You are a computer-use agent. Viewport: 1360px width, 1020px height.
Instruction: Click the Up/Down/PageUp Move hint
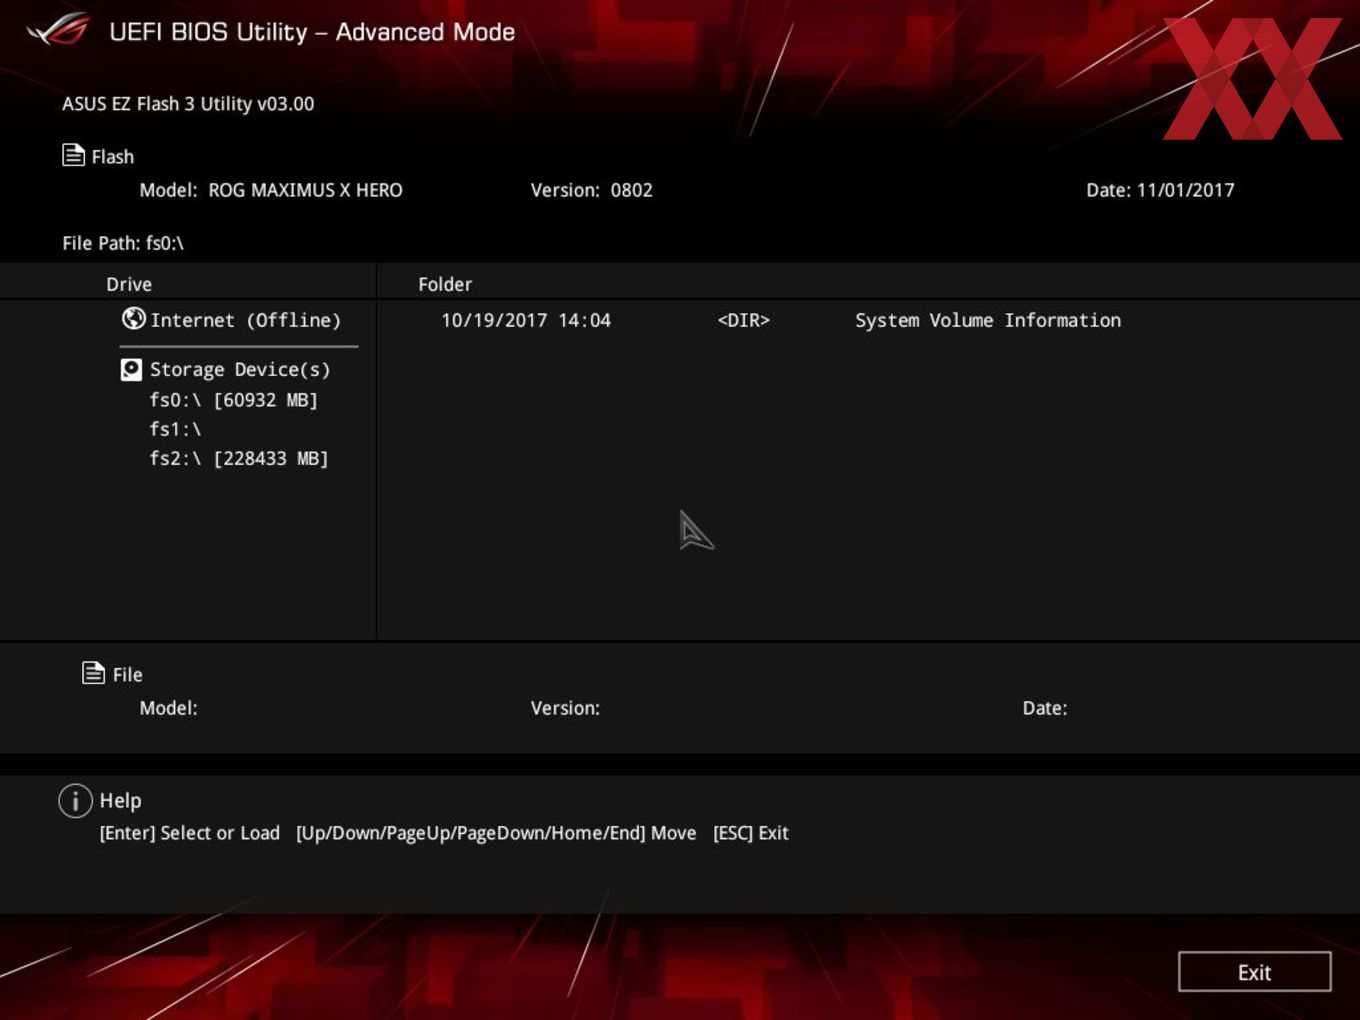(x=496, y=833)
